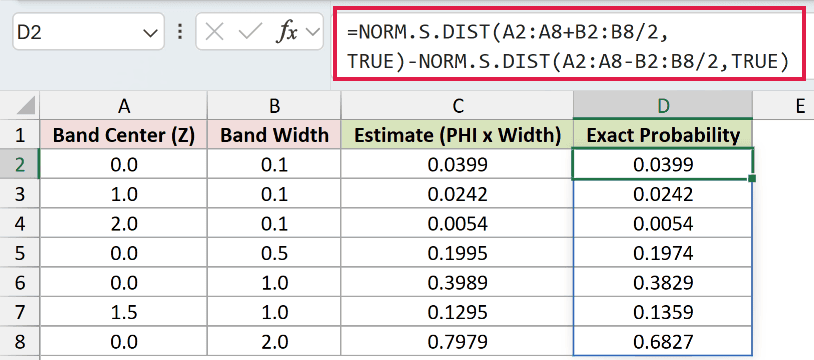Click cell A7 containing 1.5

(x=124, y=312)
